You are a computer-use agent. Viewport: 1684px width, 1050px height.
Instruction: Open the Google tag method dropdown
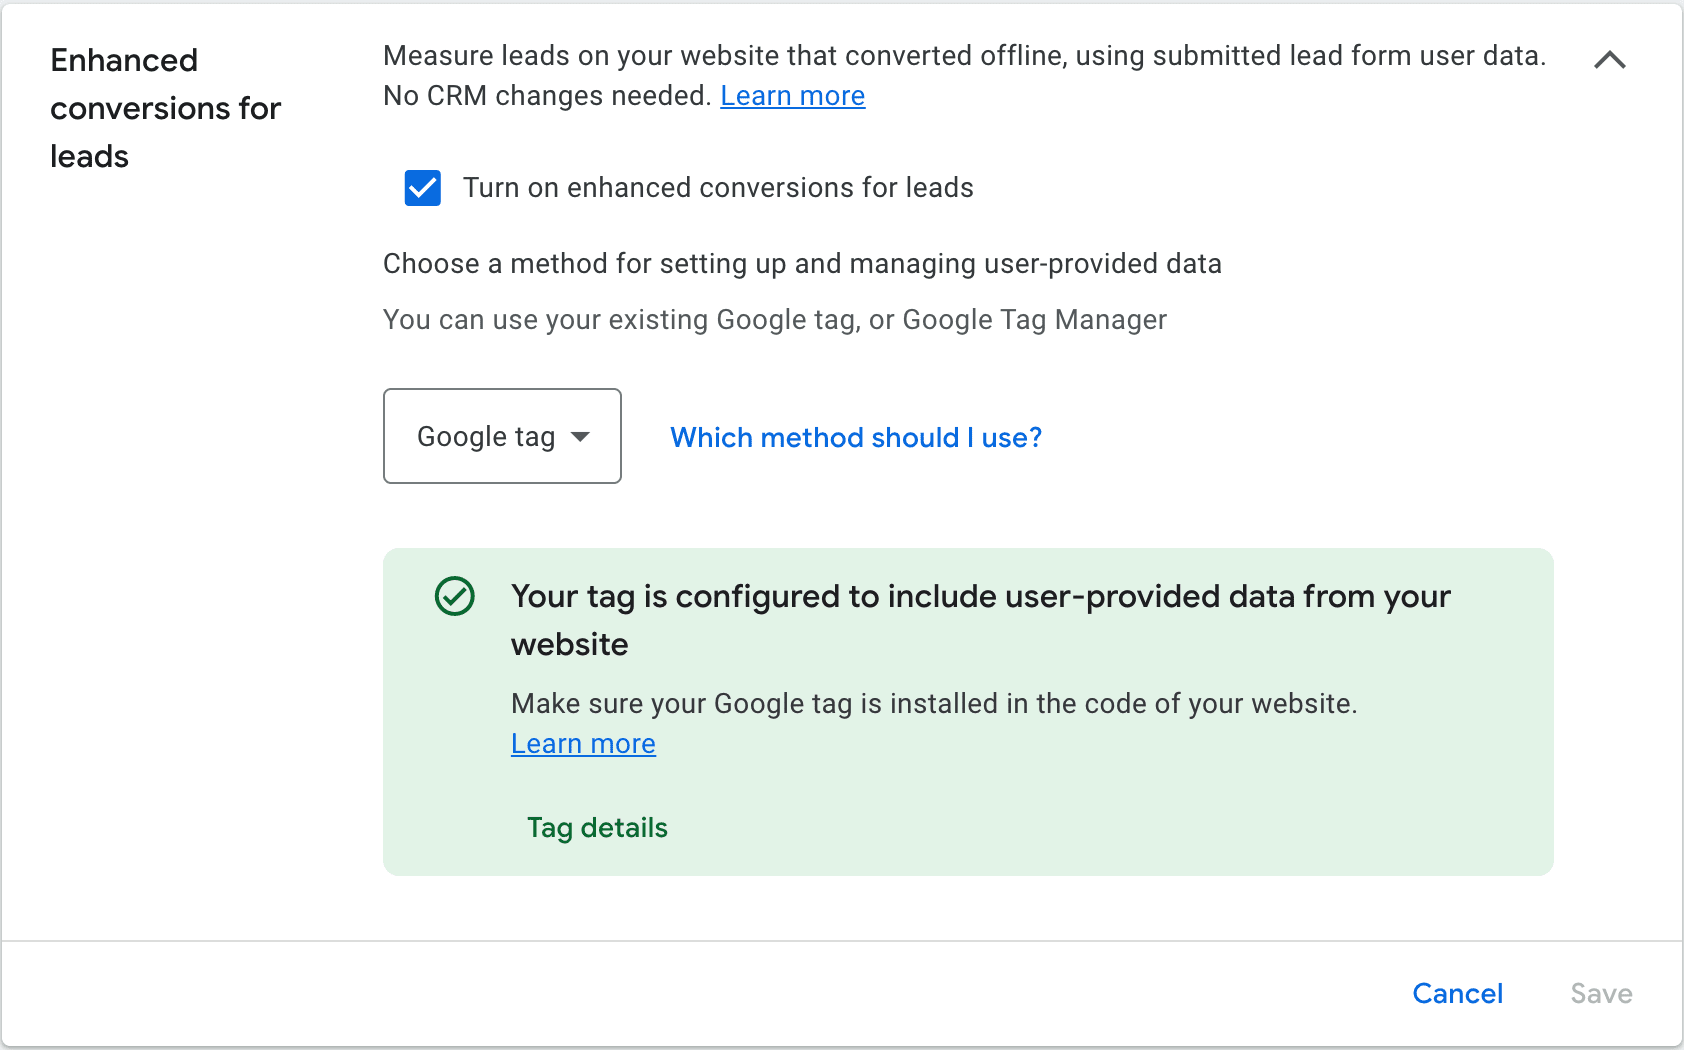click(502, 436)
